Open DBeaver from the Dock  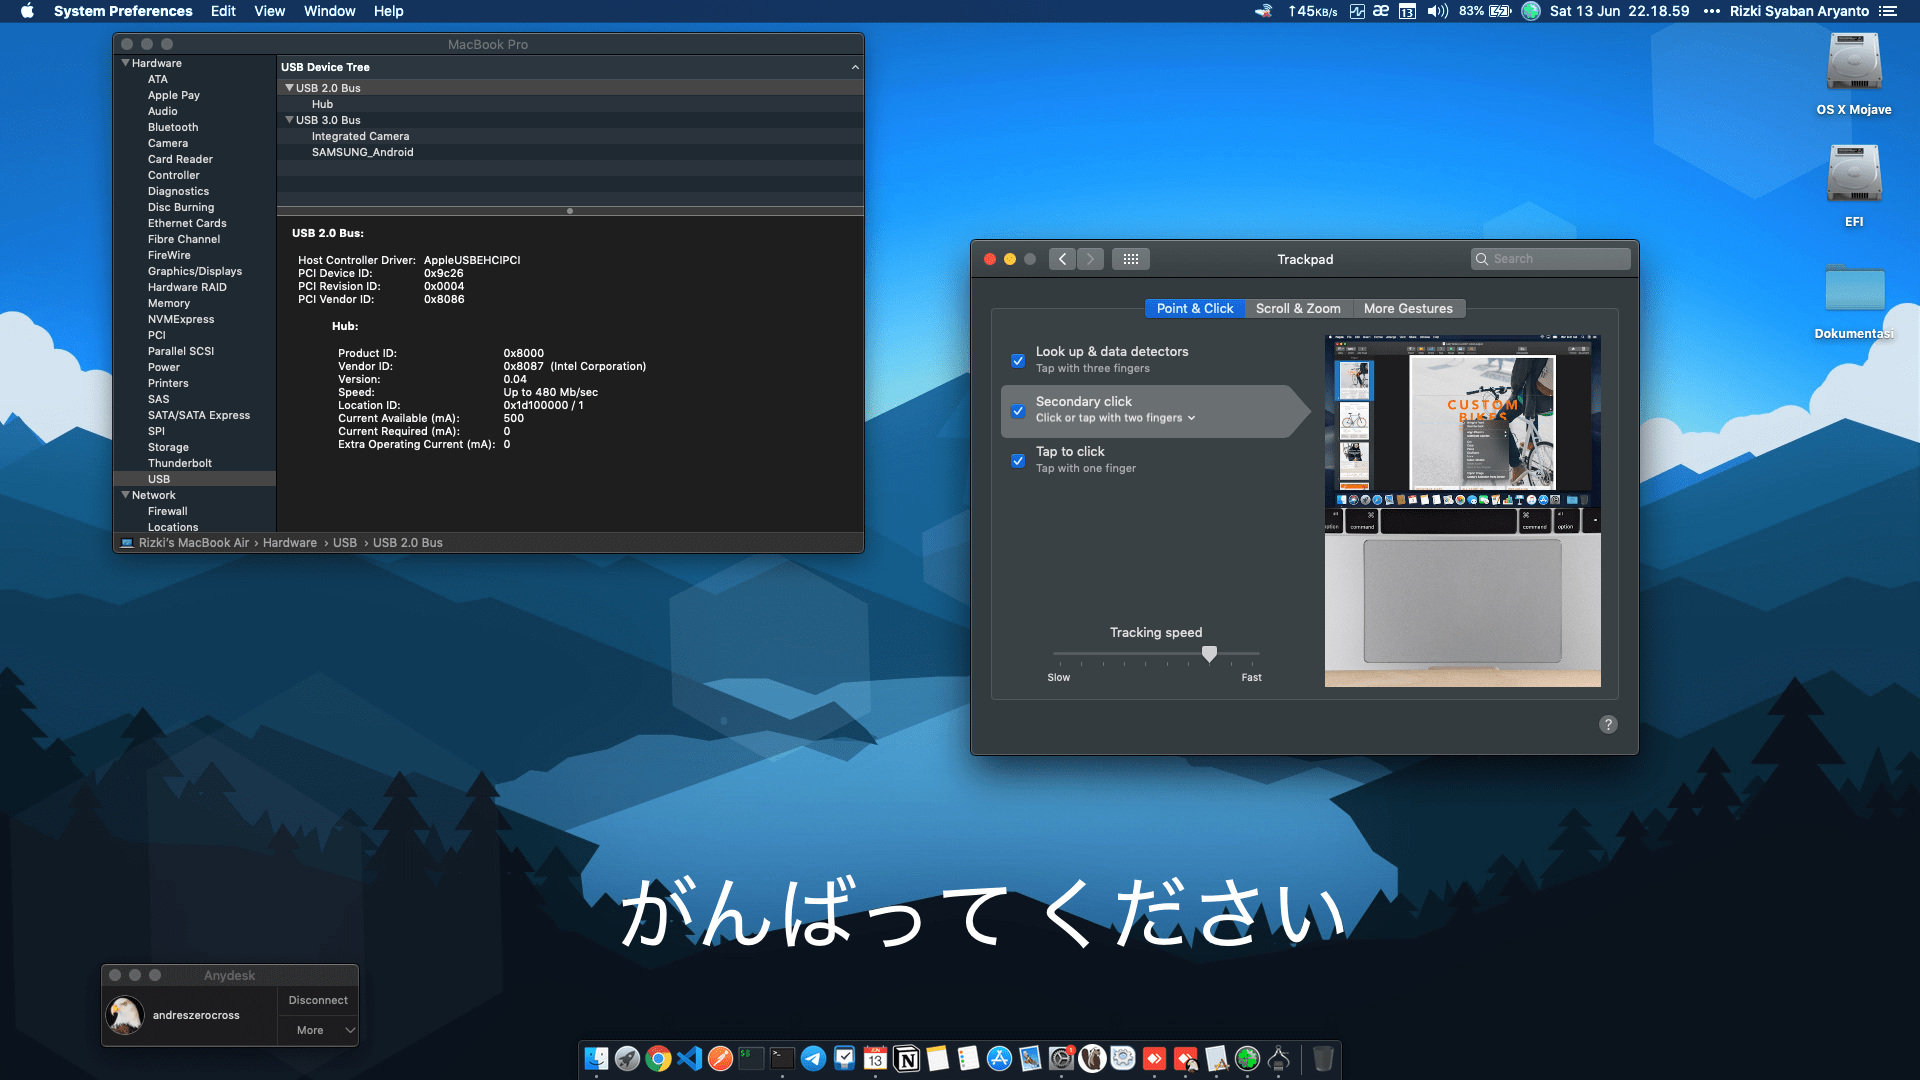[1092, 1058]
